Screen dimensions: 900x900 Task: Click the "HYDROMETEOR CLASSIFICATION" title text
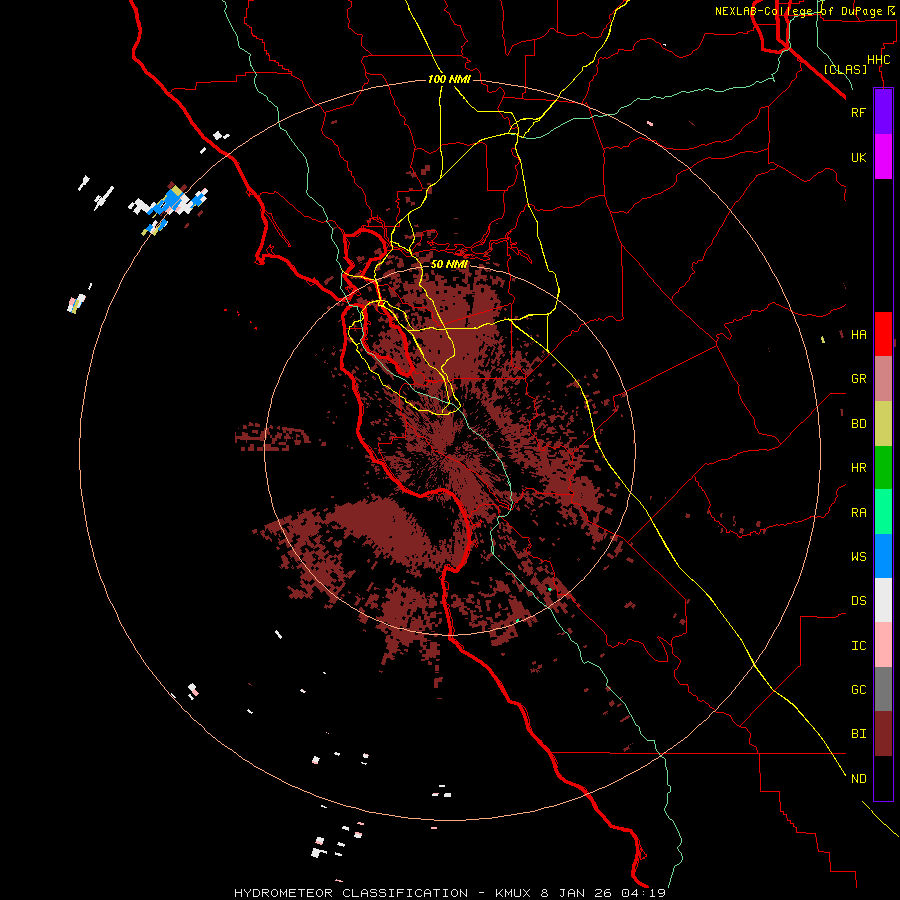coord(351,893)
